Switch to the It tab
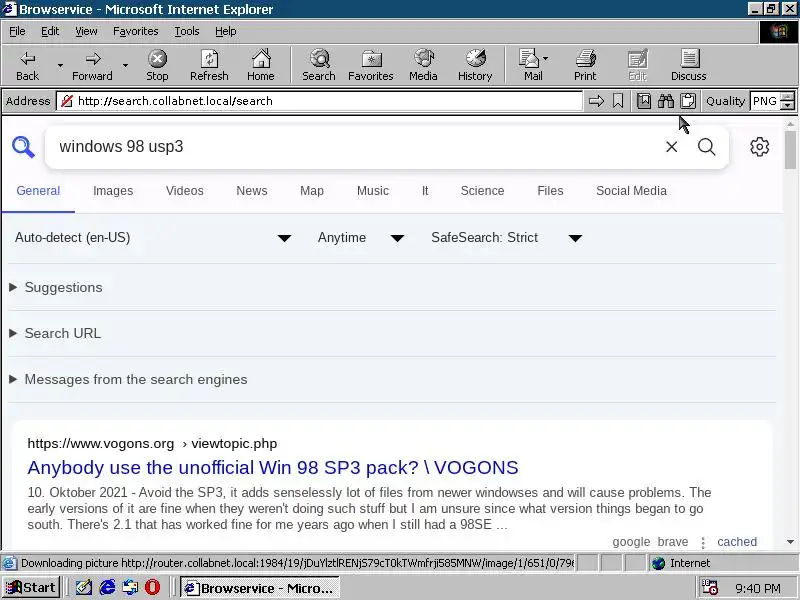 point(425,191)
